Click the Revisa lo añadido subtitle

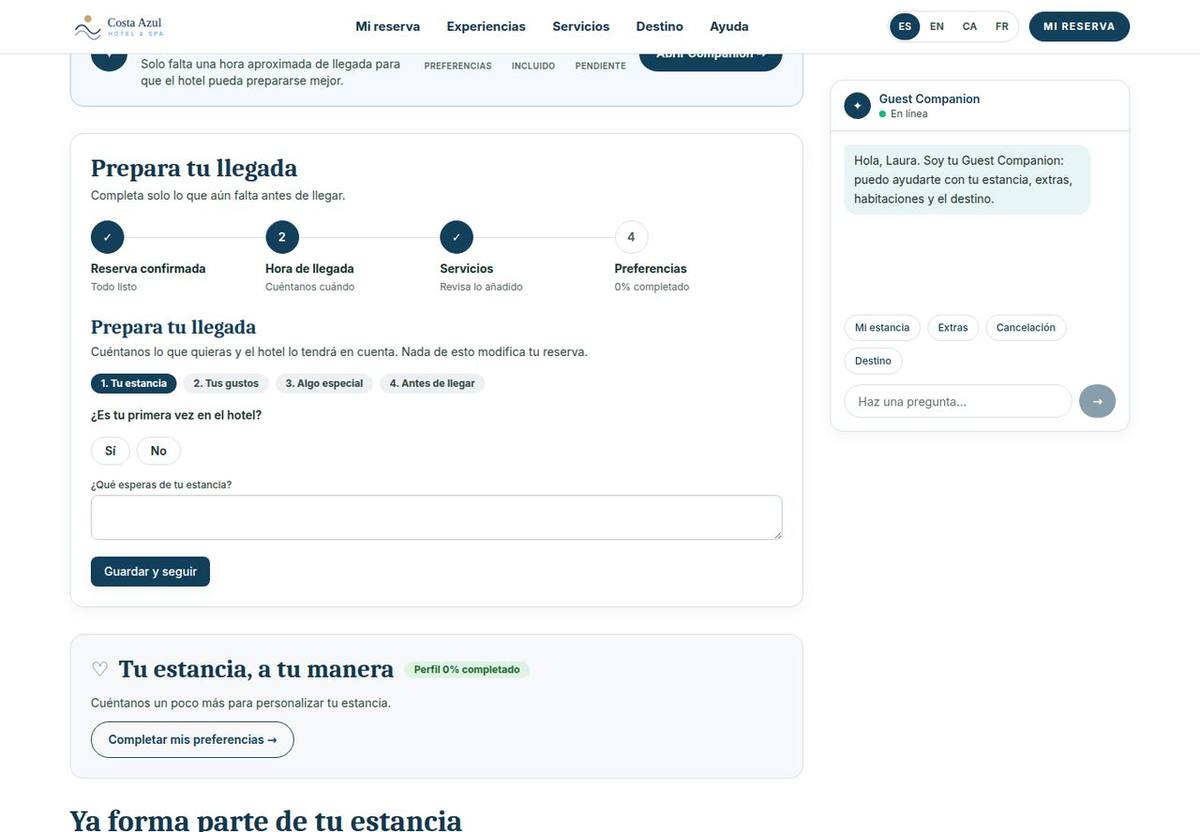pyautogui.click(x=481, y=287)
